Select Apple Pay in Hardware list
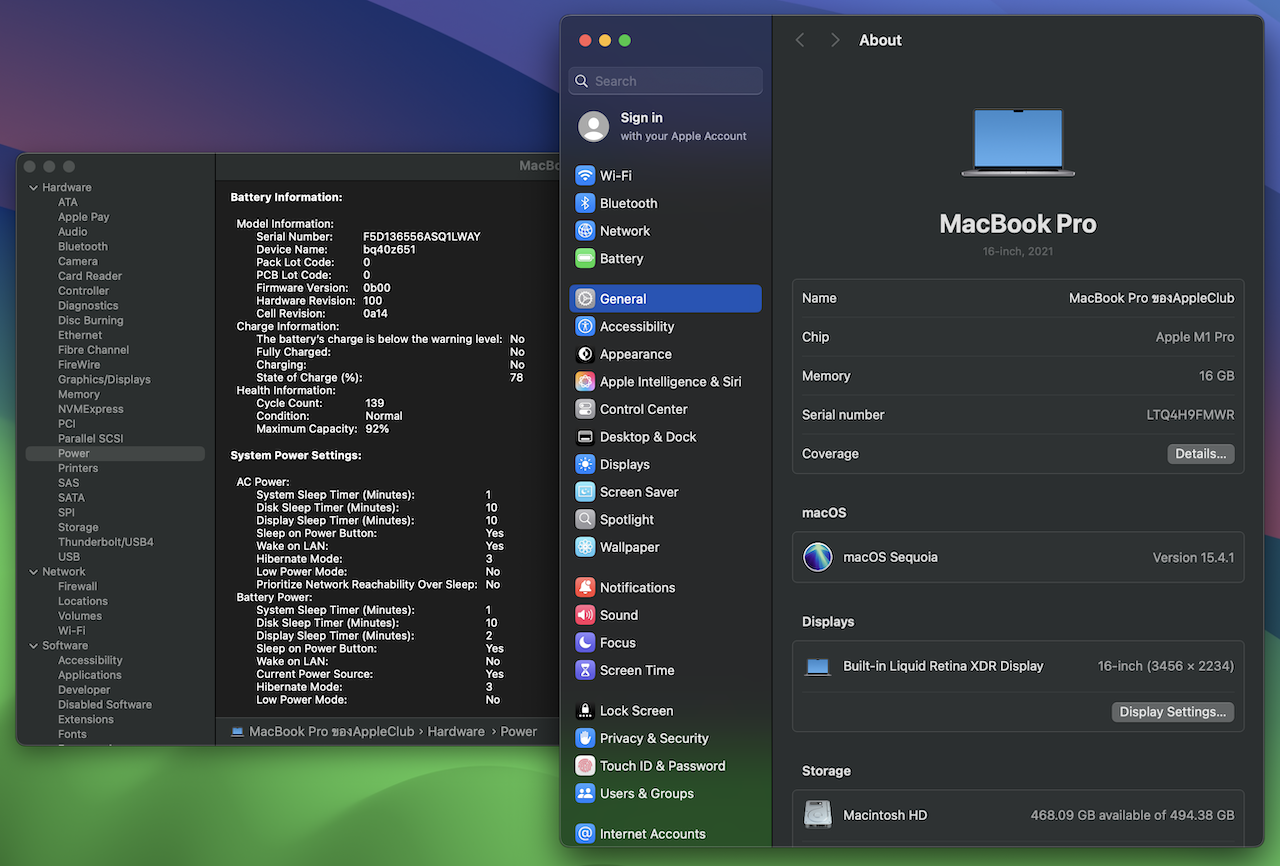 click(x=84, y=217)
